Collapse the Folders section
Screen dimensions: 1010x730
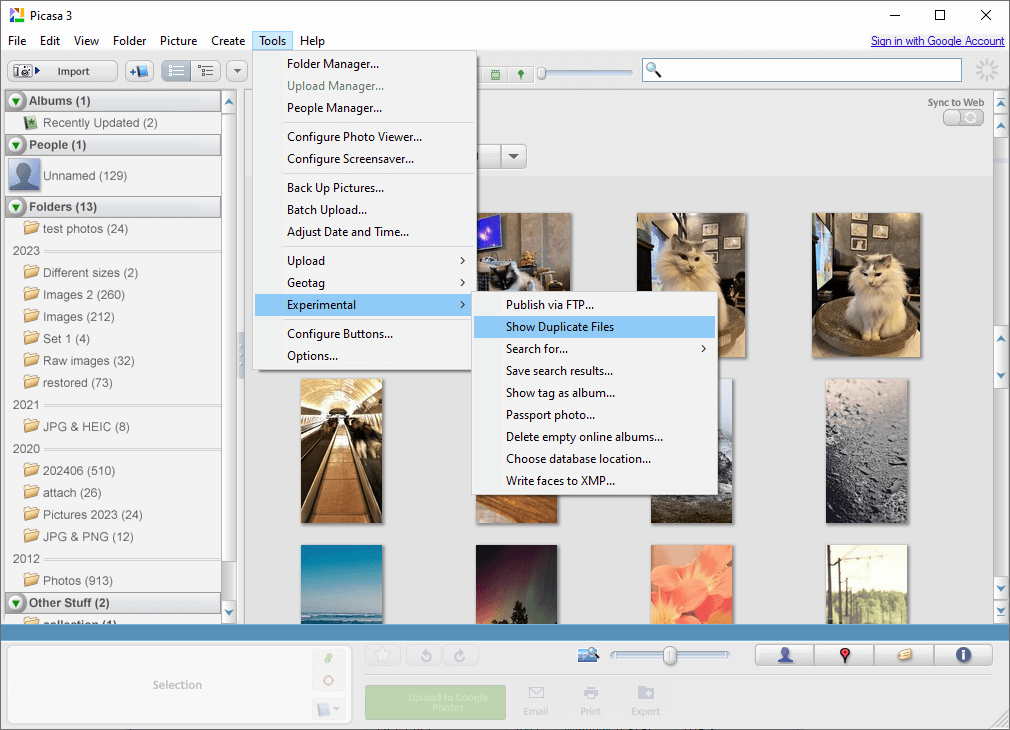point(17,207)
